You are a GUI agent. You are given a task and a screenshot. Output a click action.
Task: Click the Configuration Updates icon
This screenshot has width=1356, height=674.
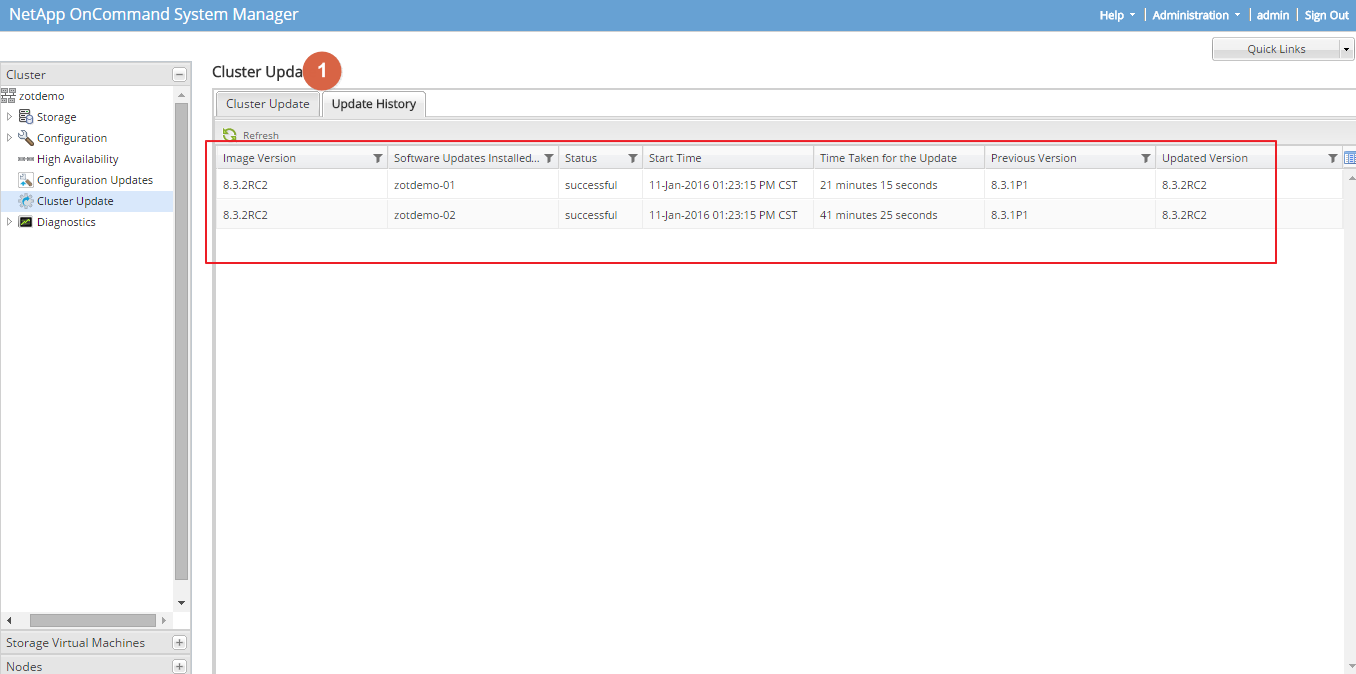click(x=26, y=180)
